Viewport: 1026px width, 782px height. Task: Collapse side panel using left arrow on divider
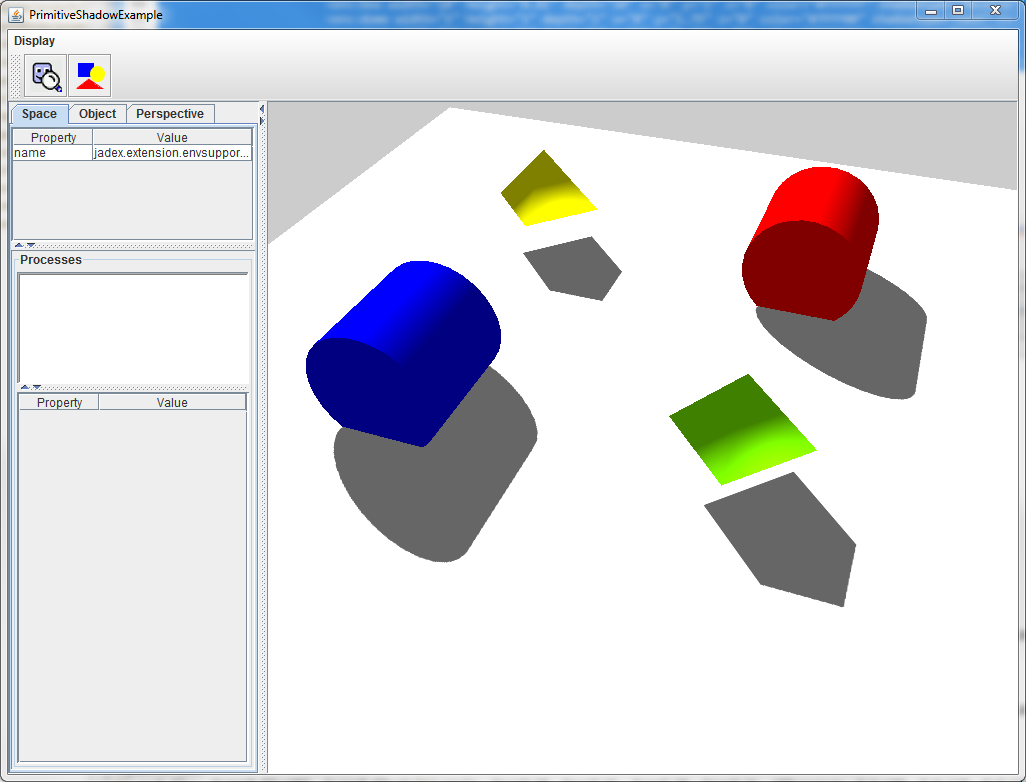click(x=262, y=108)
